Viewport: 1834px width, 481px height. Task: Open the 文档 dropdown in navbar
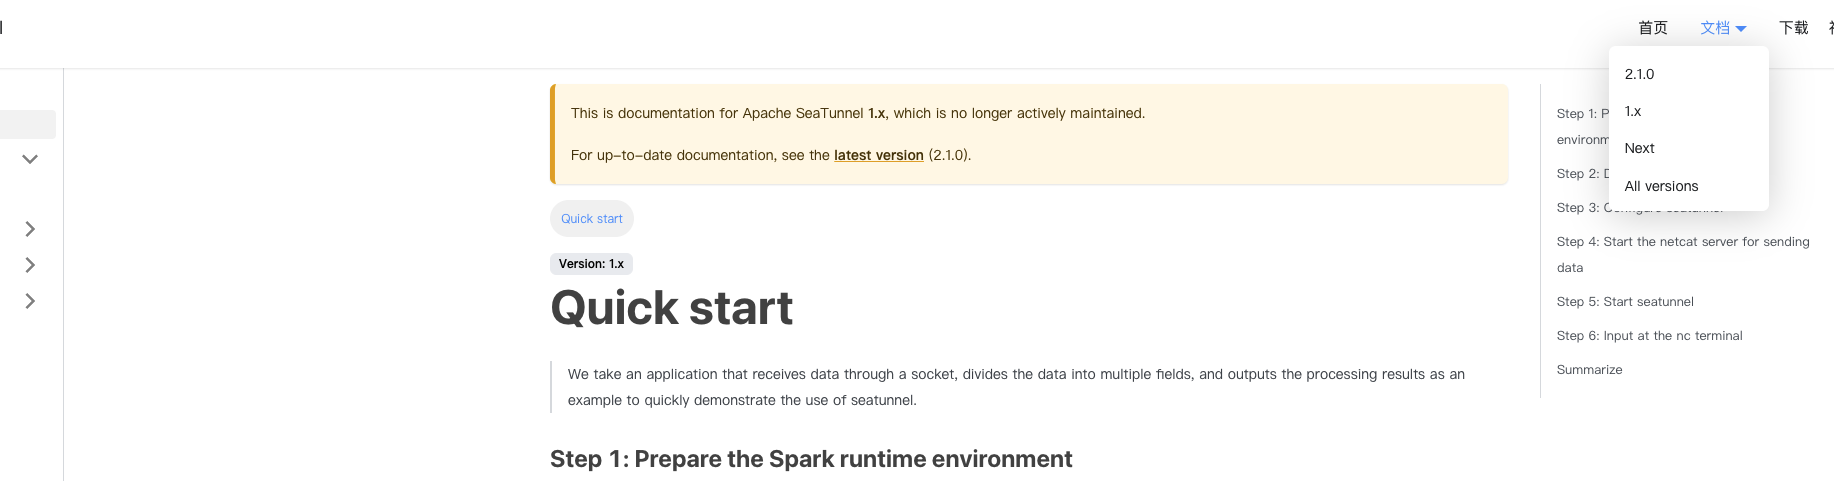point(1722,28)
